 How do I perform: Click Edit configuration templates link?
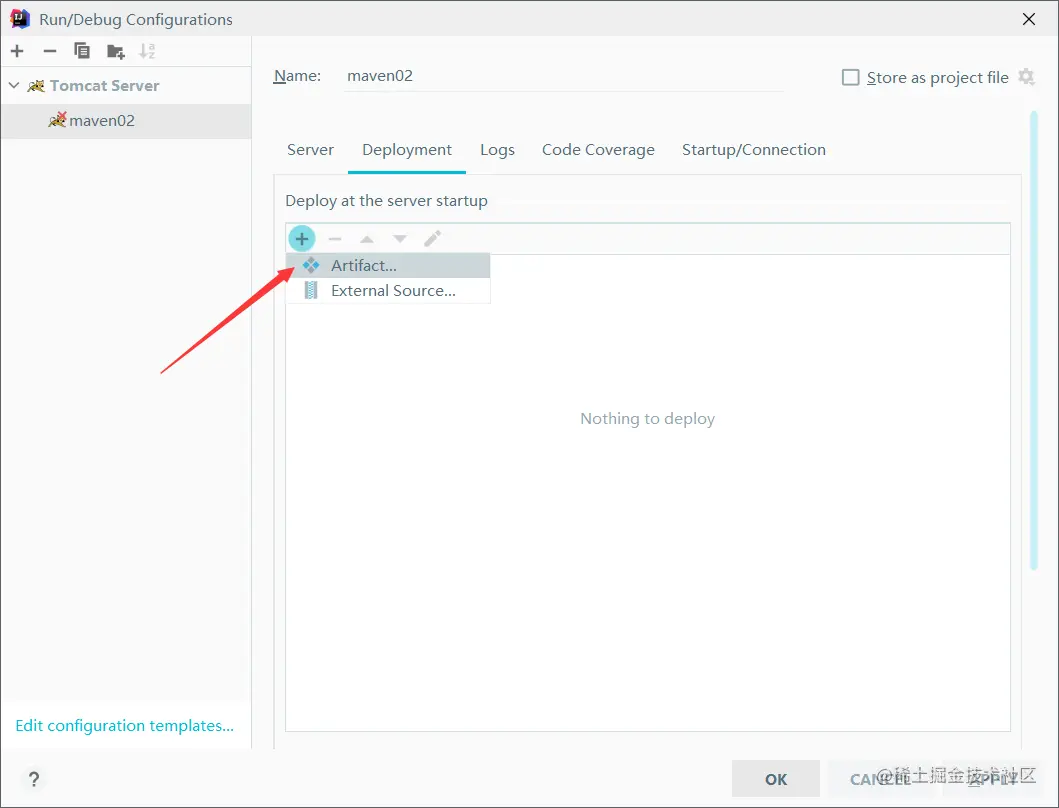124,726
